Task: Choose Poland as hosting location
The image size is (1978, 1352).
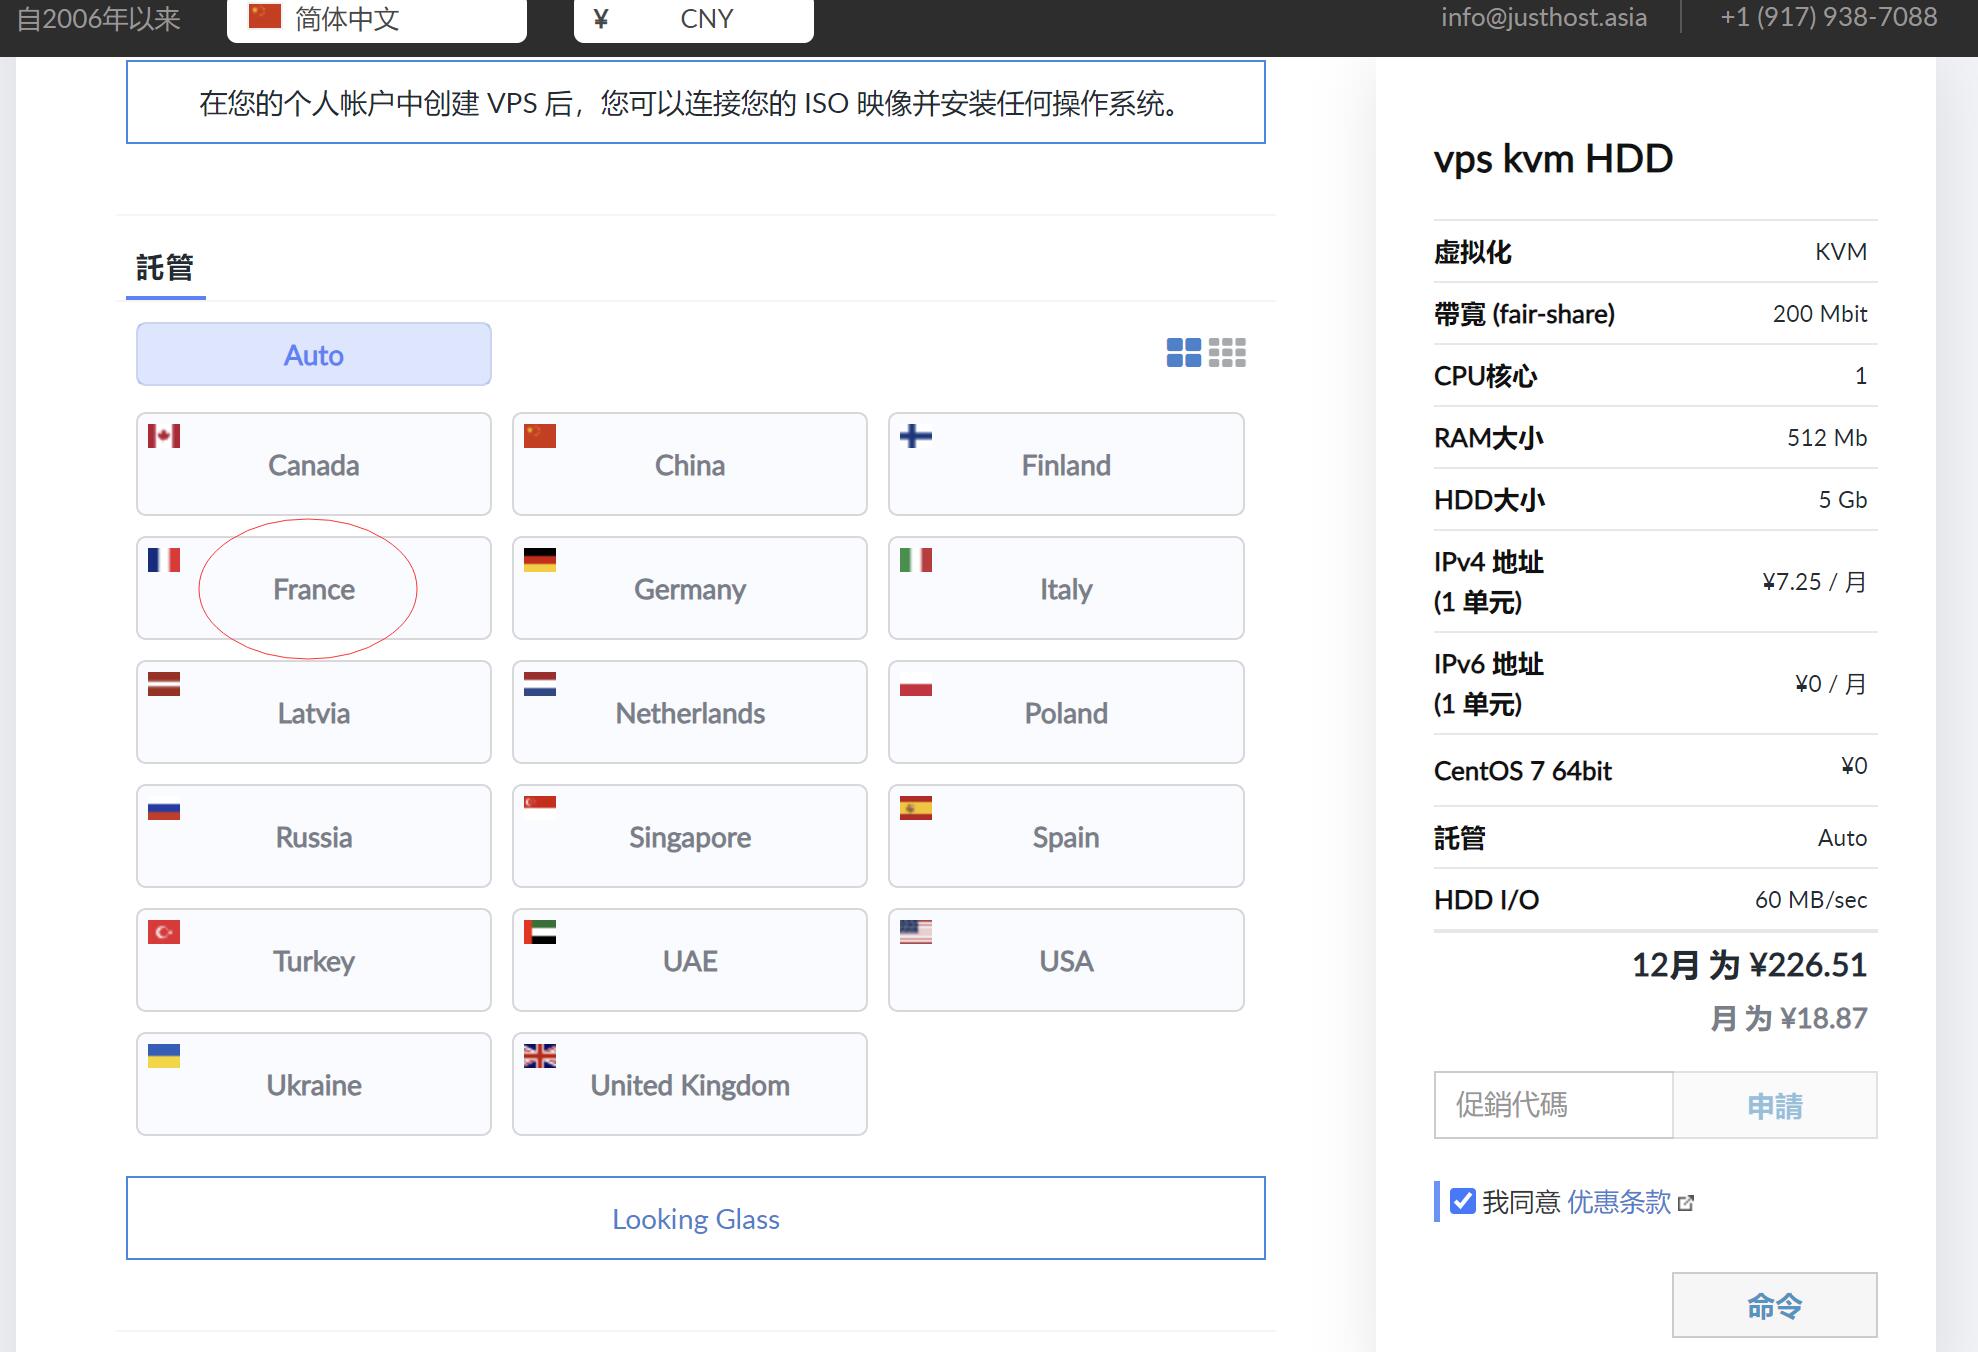Action: coord(1066,712)
